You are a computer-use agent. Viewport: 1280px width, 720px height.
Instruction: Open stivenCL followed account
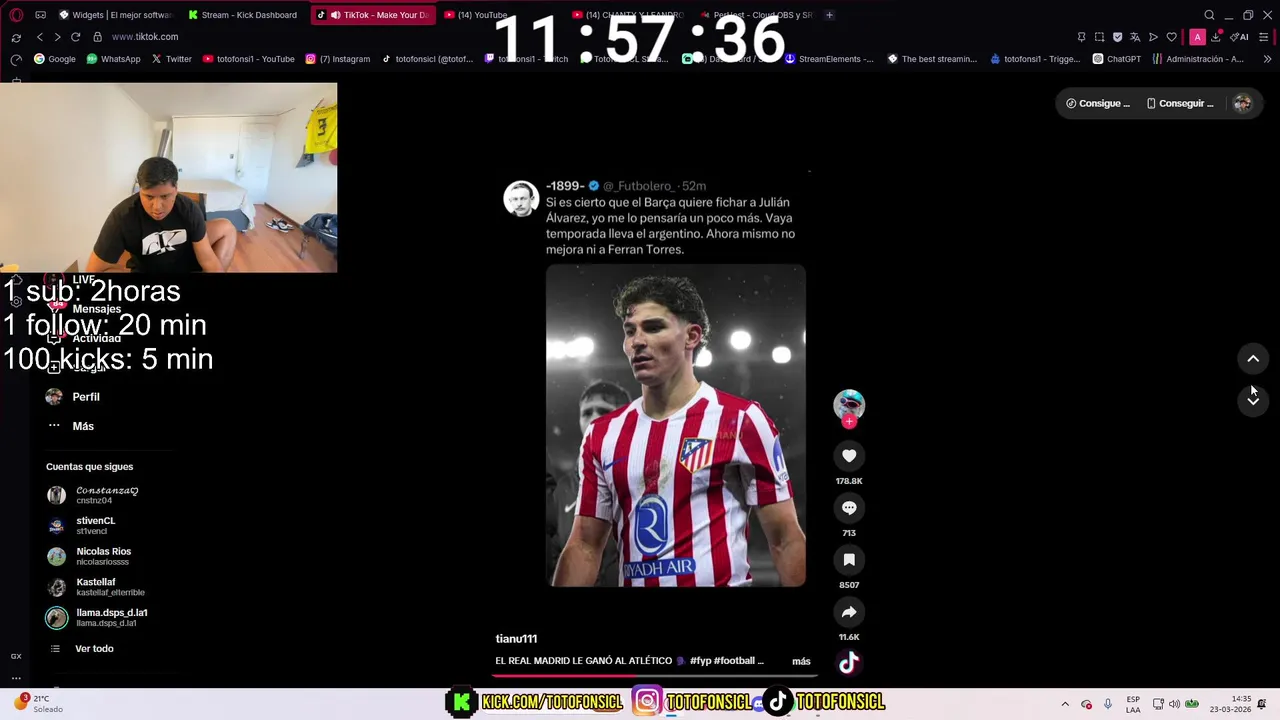point(82,525)
